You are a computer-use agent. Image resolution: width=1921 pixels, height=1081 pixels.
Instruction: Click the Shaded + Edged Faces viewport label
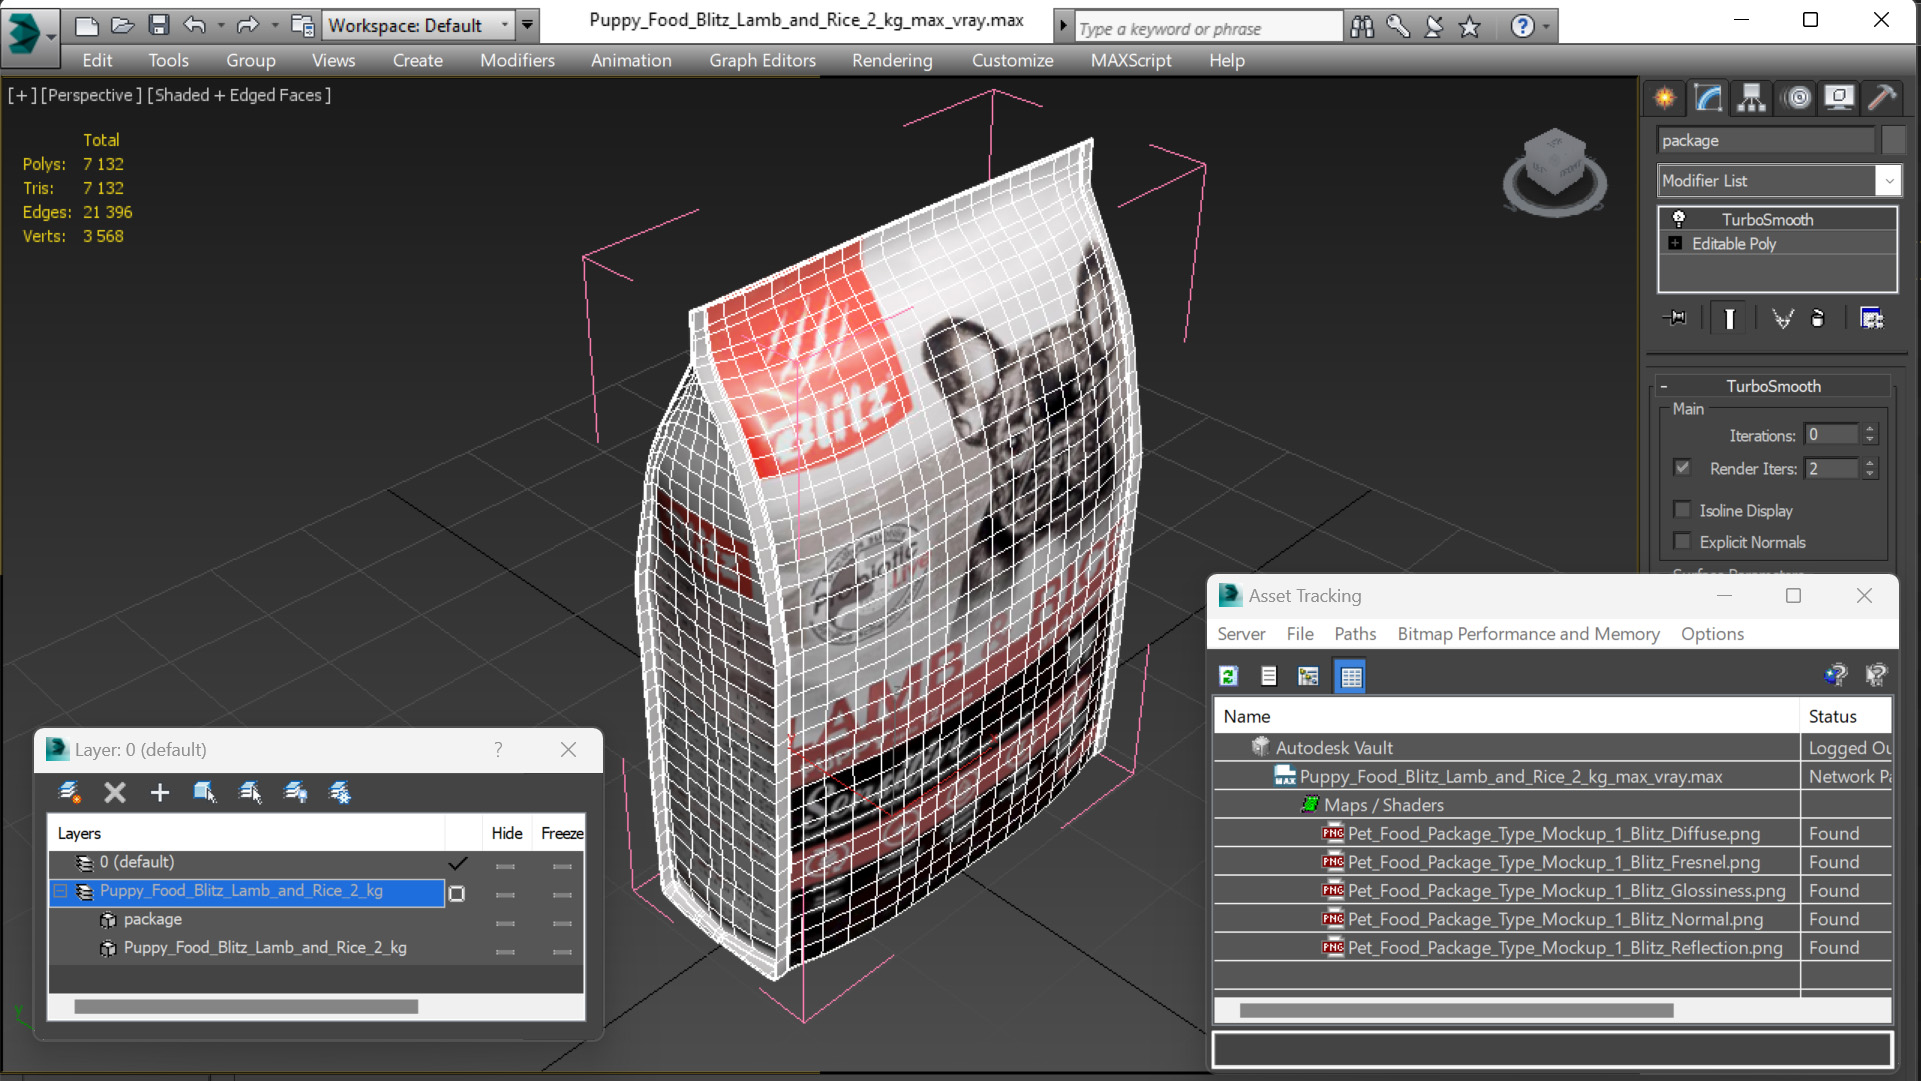(x=239, y=95)
